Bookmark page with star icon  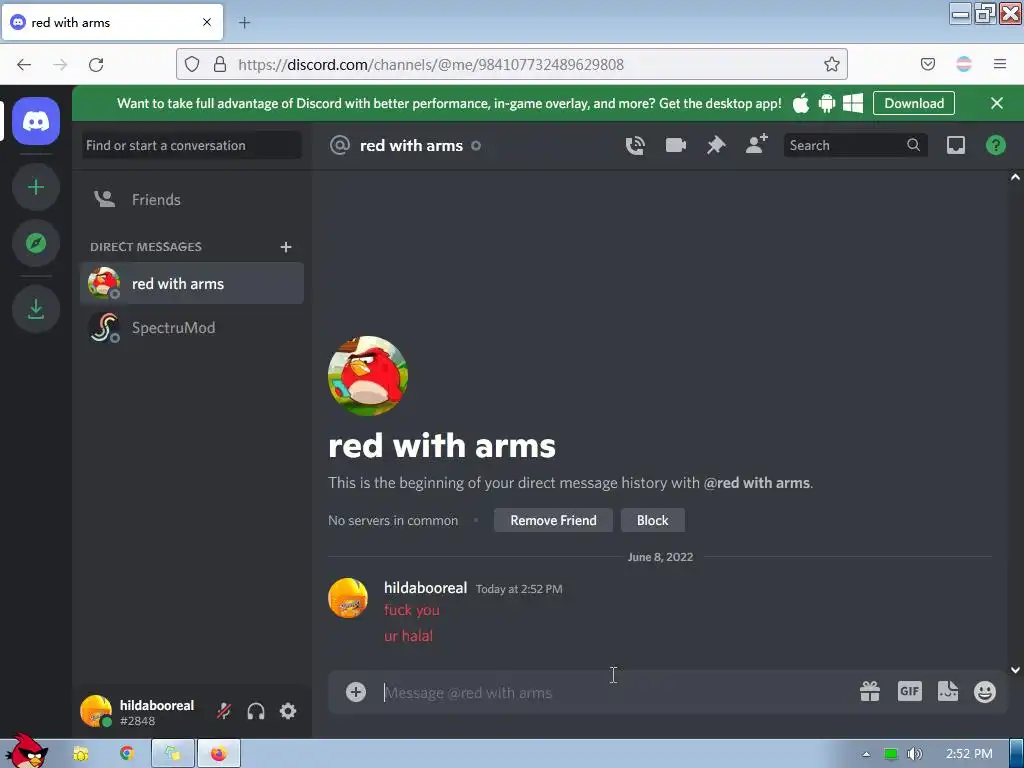(831, 64)
